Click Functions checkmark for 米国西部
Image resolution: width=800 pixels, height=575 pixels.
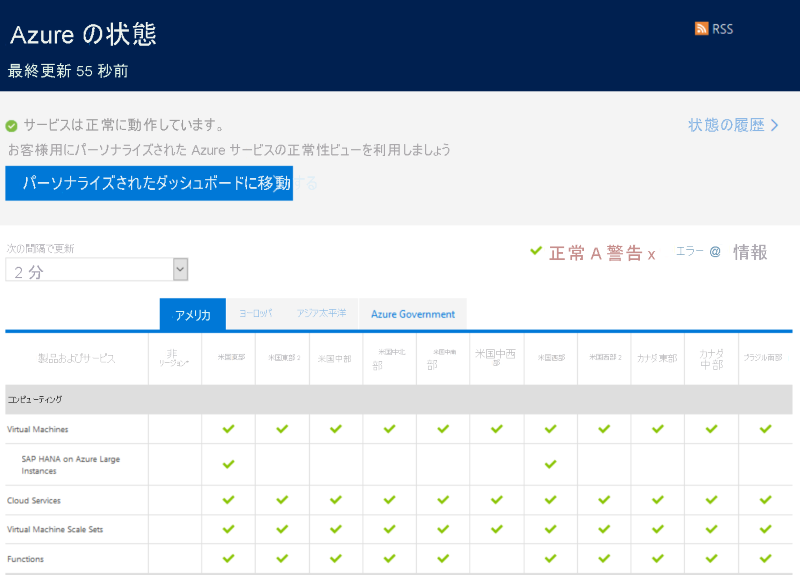pos(551,558)
